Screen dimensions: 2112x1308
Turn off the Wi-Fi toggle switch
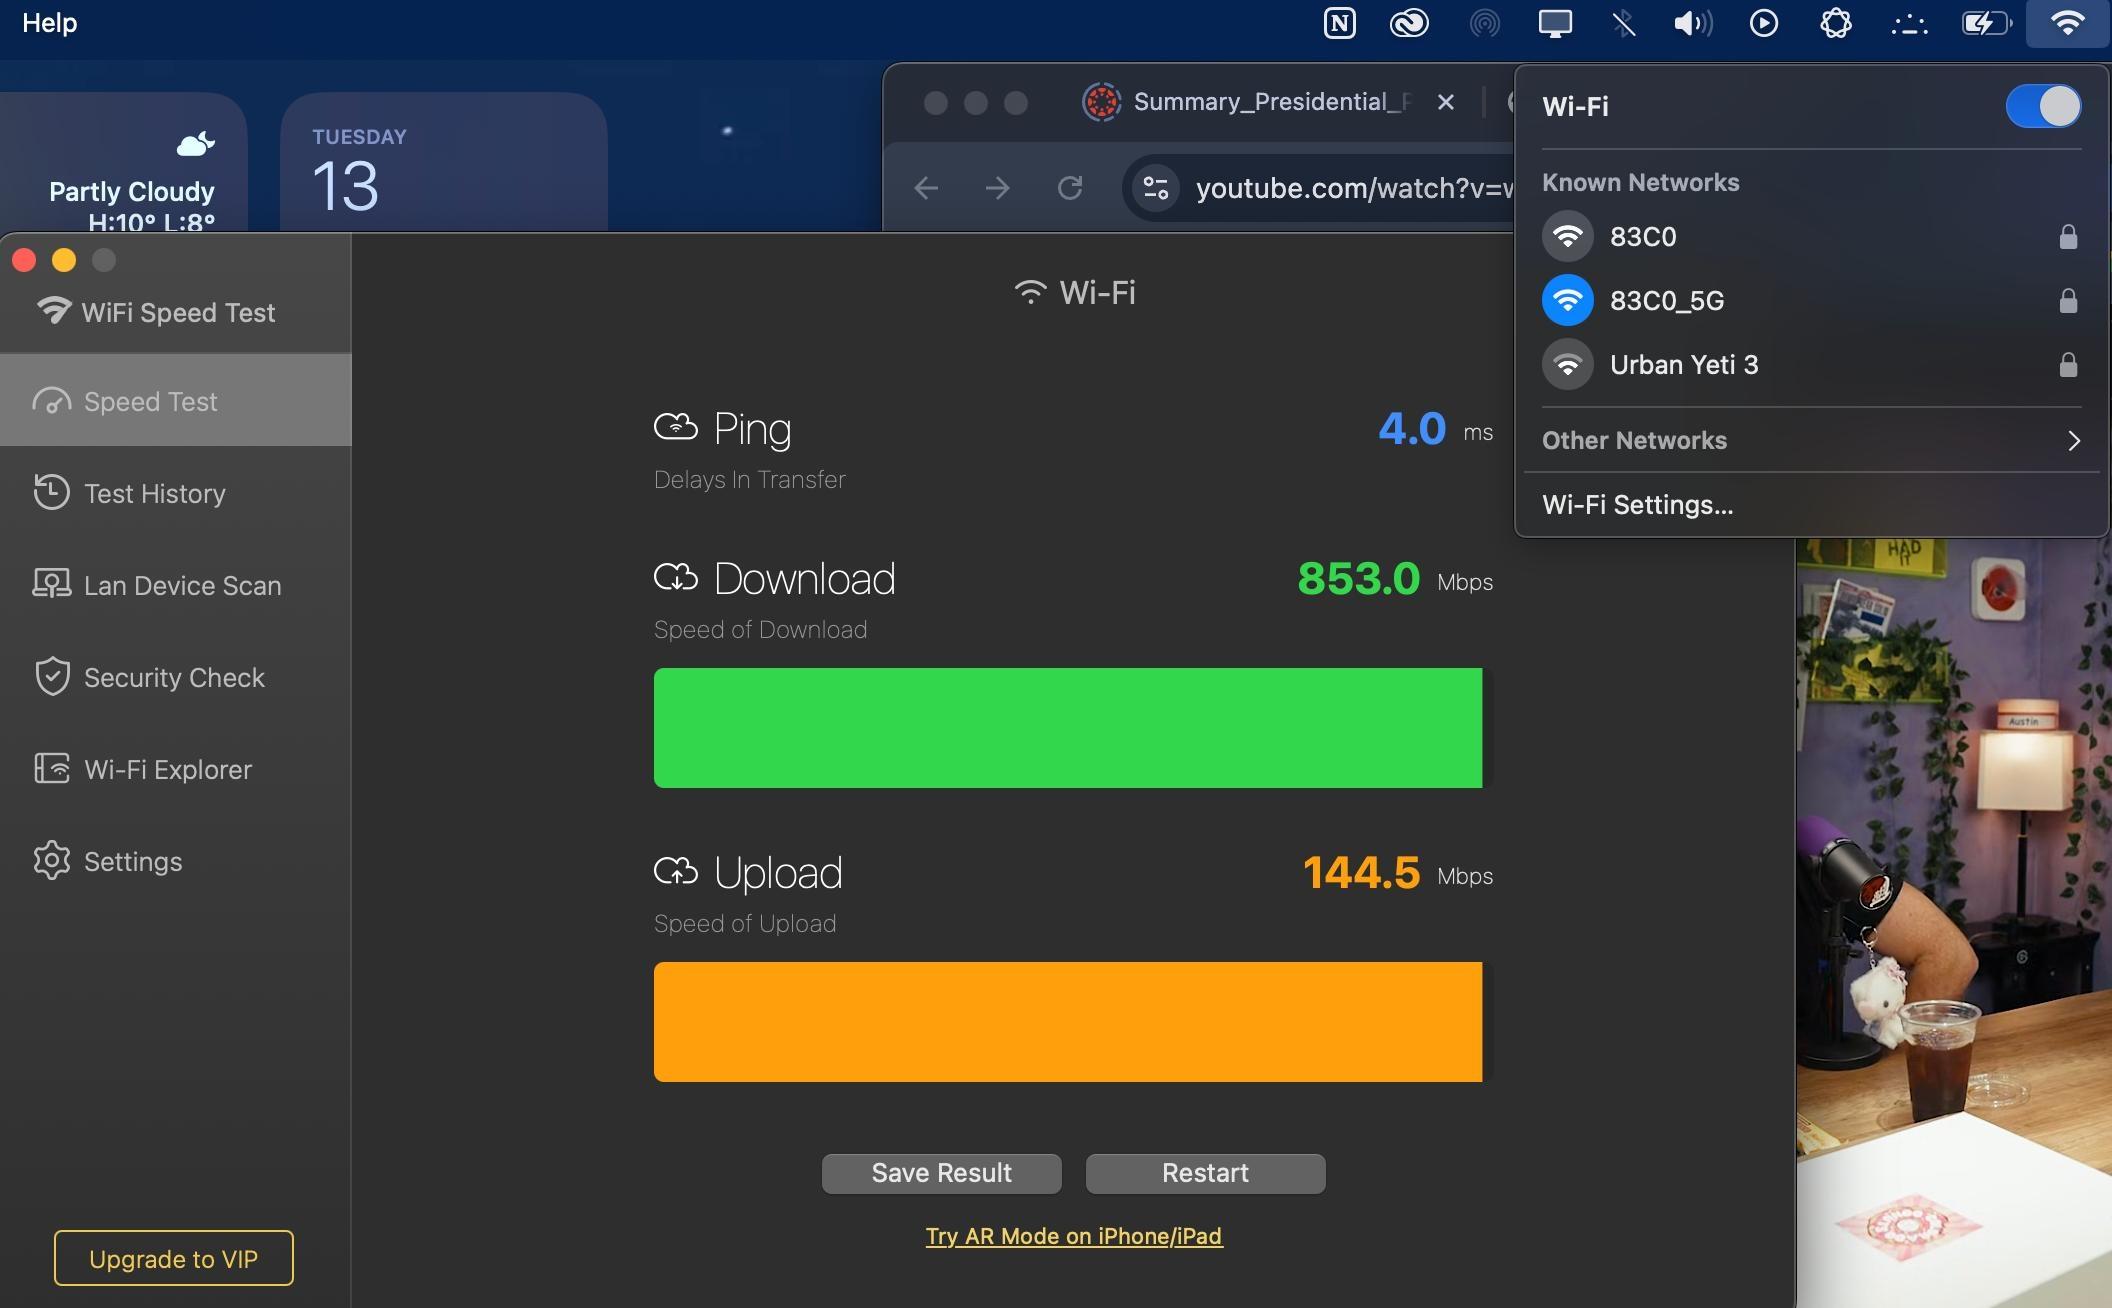click(2043, 106)
